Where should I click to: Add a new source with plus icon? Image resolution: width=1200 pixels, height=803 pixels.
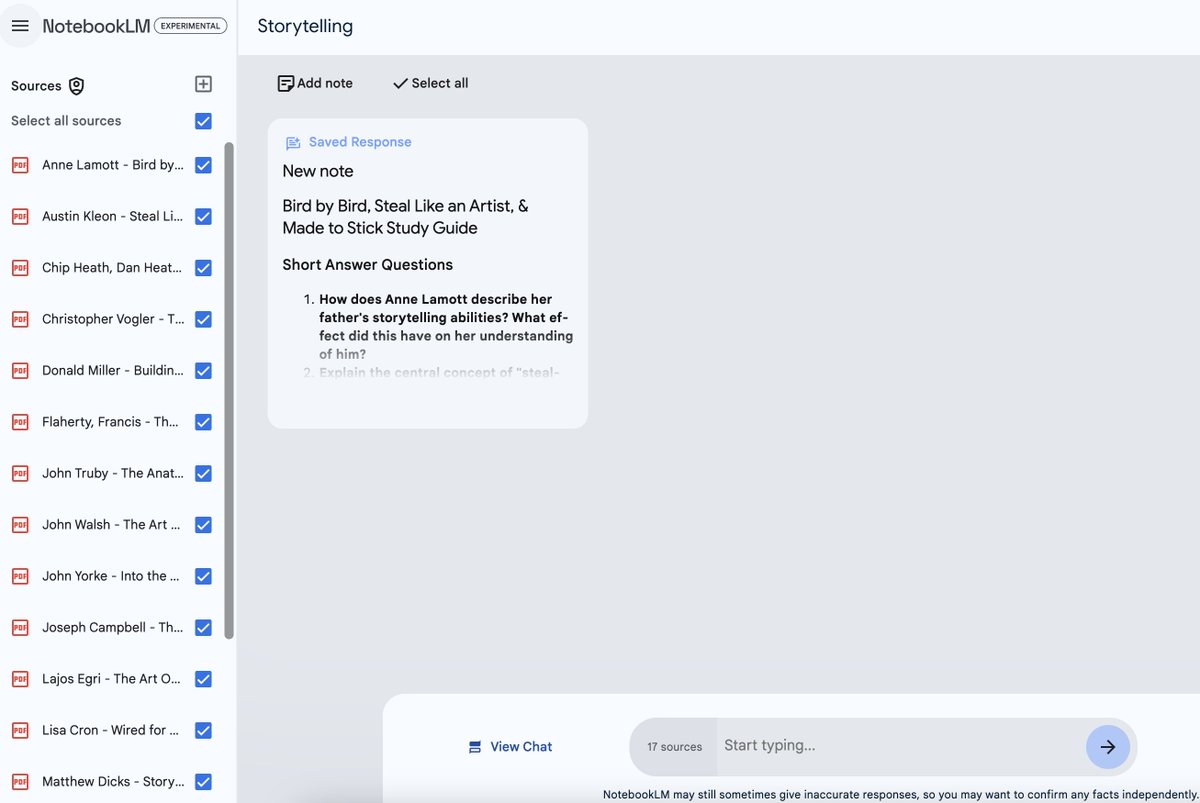click(x=203, y=84)
